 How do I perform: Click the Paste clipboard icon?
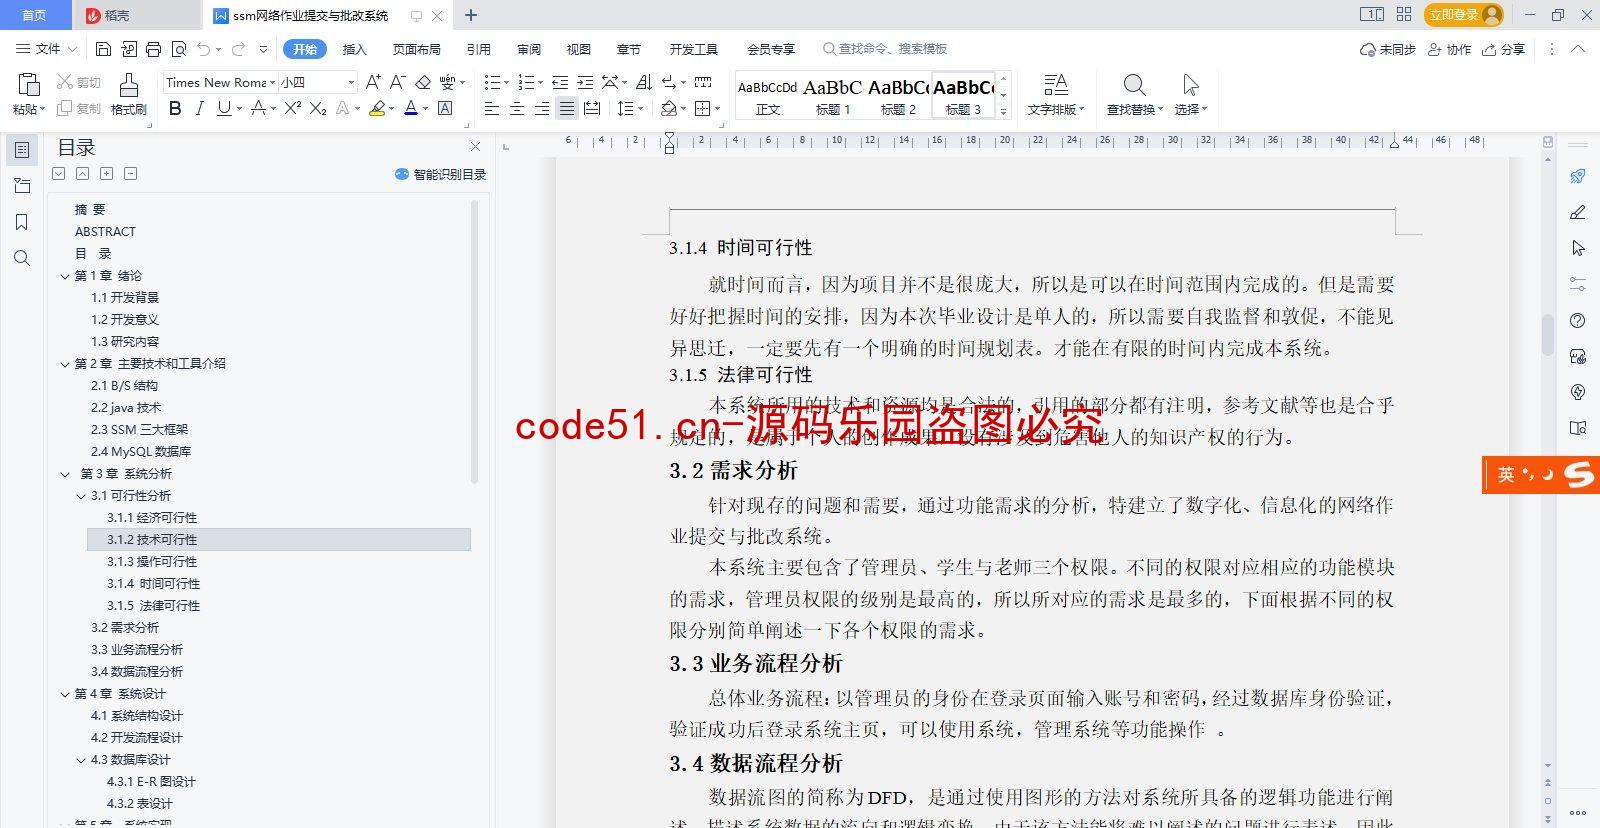pyautogui.click(x=28, y=85)
